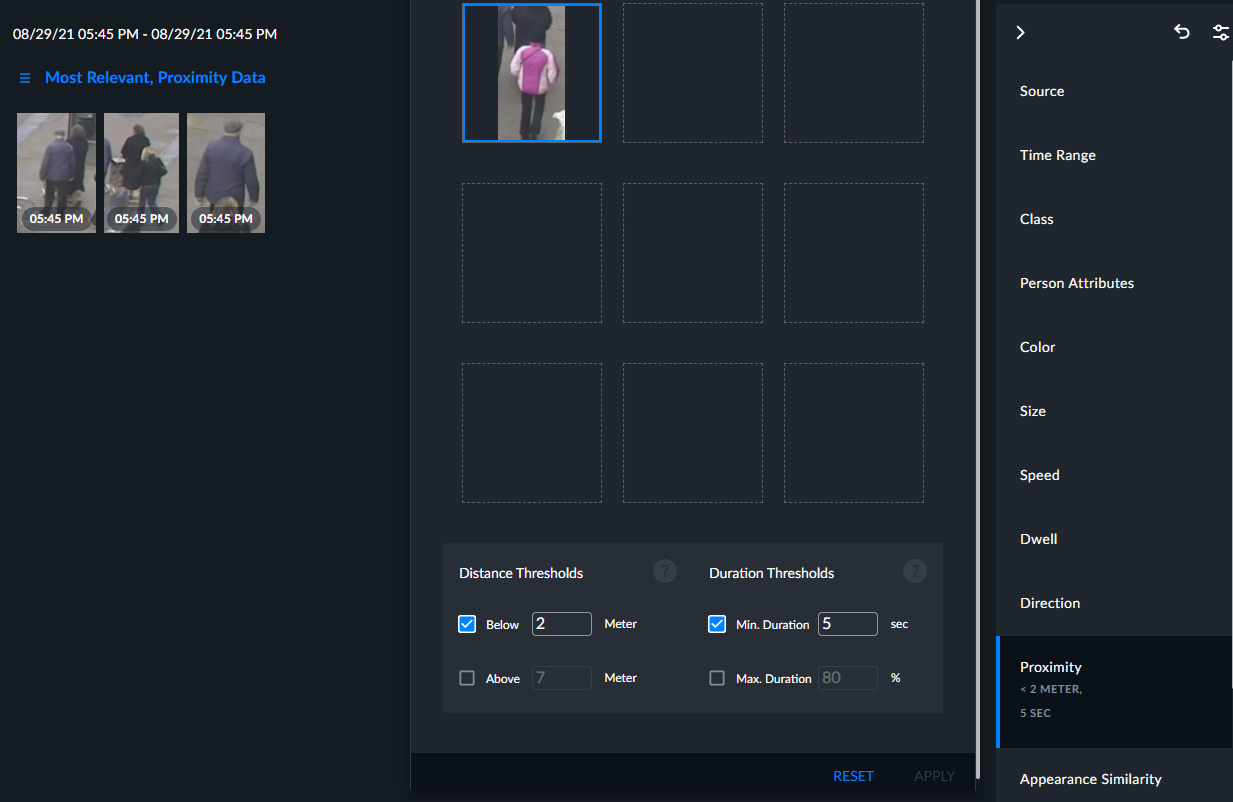Open Duration Thresholds help question mark

[x=915, y=571]
